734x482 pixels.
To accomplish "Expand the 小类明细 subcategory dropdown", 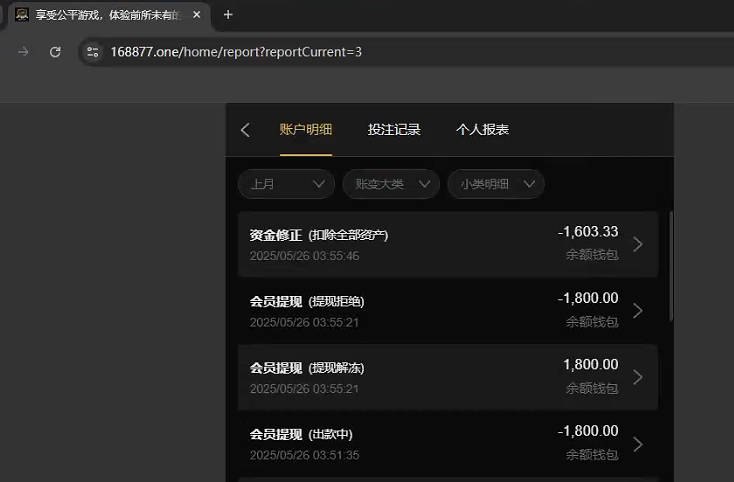I will 496,184.
